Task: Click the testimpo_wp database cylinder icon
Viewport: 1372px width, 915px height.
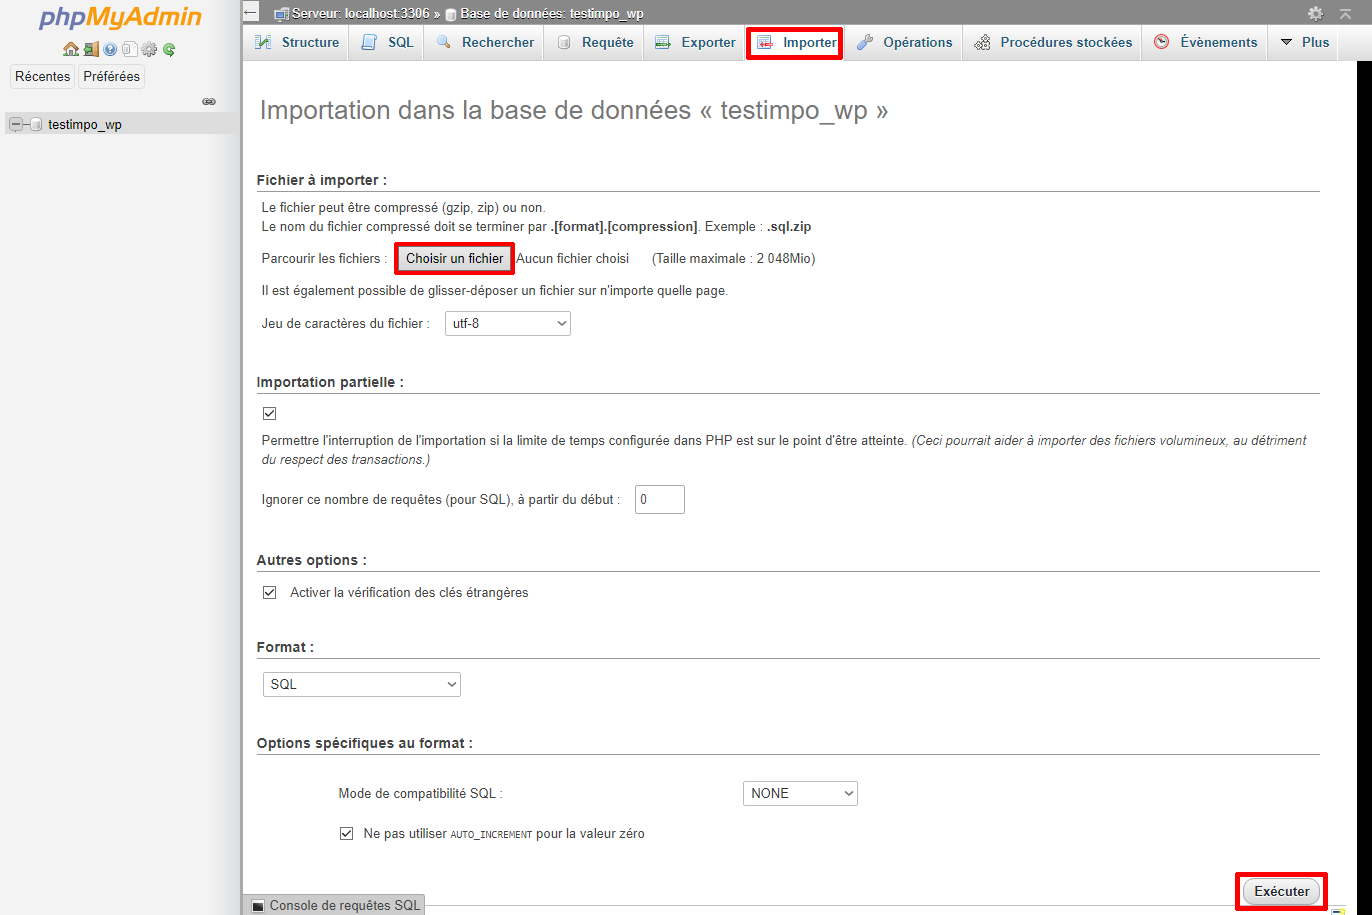Action: click(36, 124)
